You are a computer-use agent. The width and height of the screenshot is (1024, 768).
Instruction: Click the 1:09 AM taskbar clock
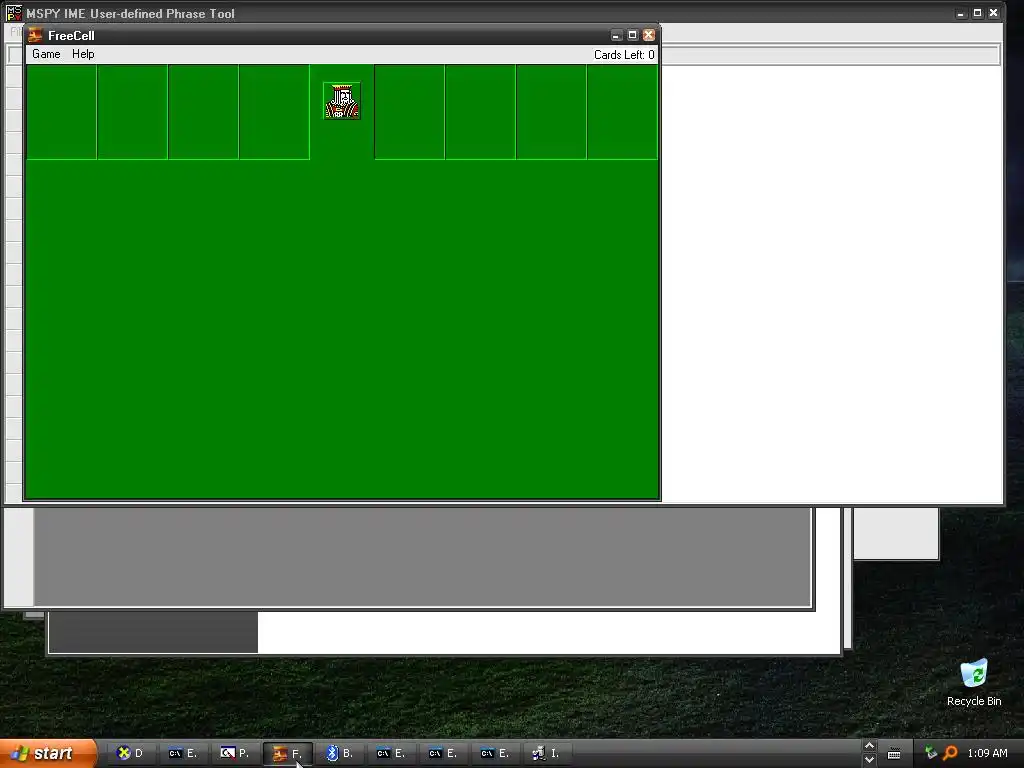click(987, 753)
